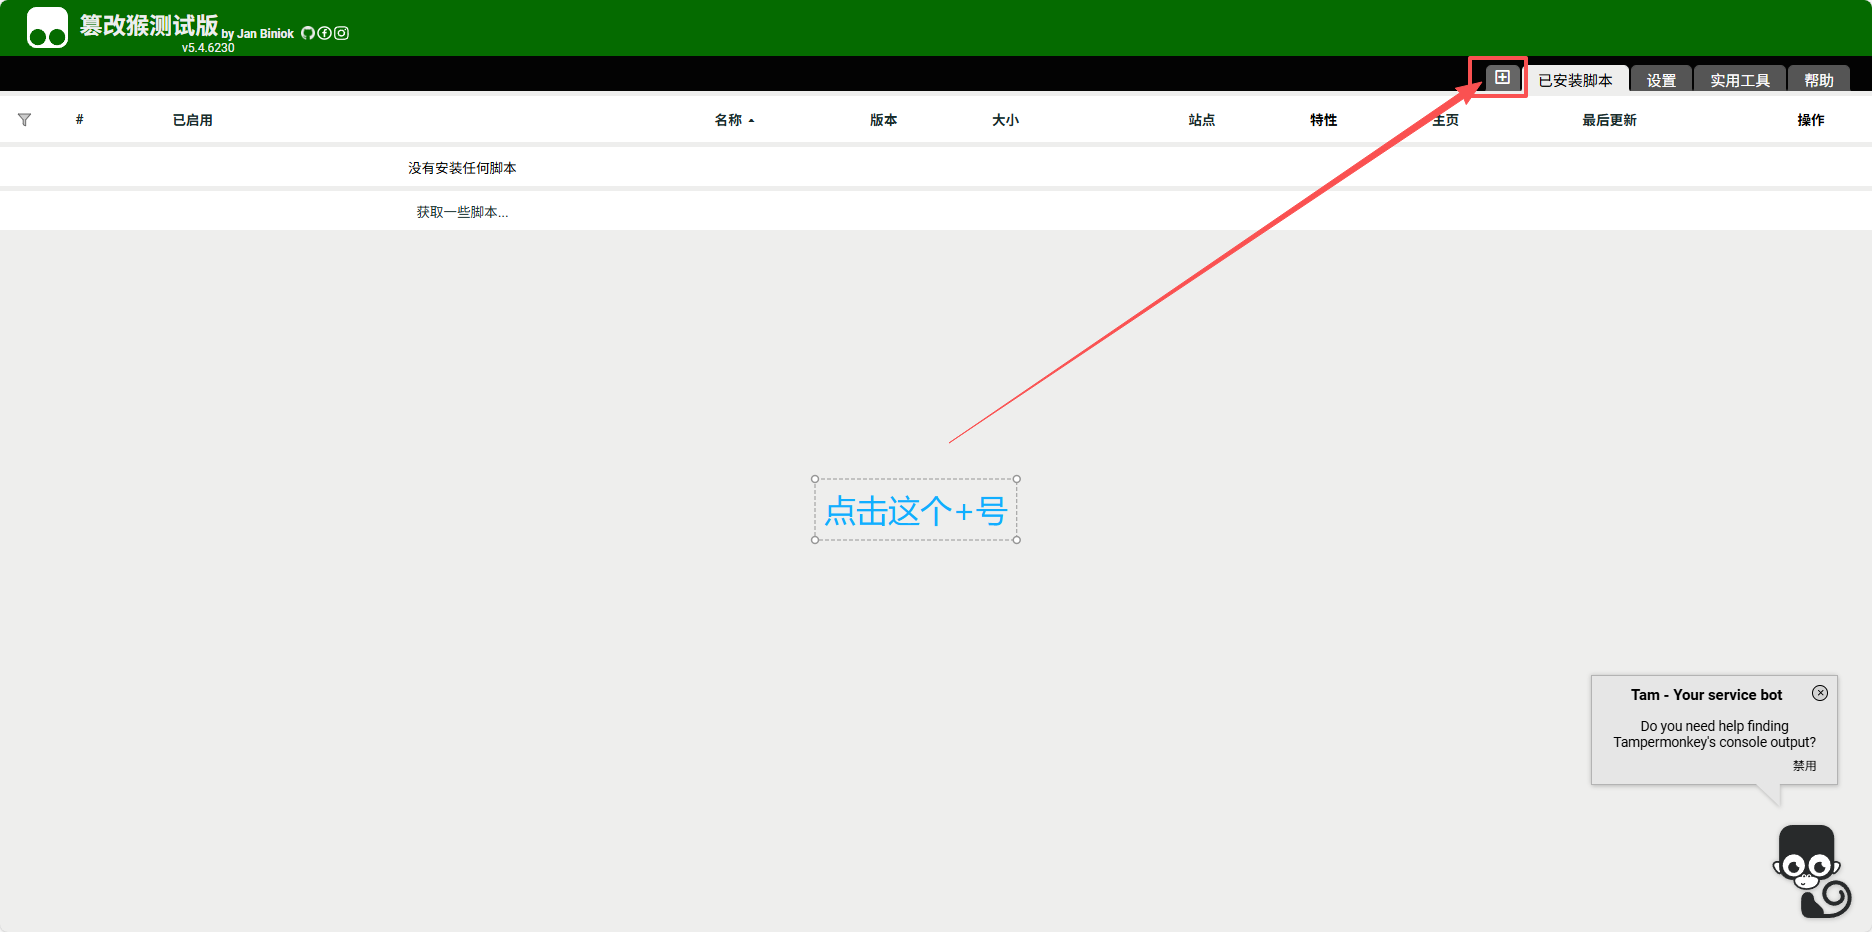Open the 设置 tab
The width and height of the screenshot is (1872, 932).
[1661, 80]
